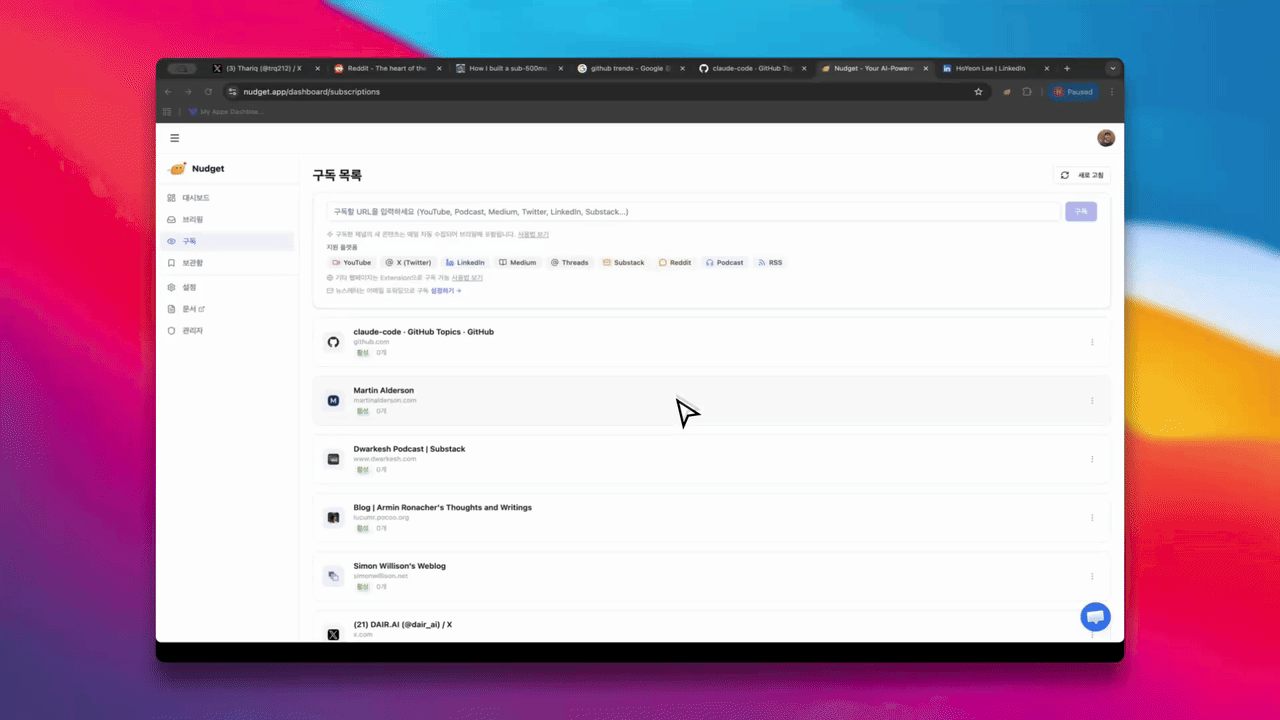The height and width of the screenshot is (720, 1280).
Task: Click Simon Willison's Weblog site icon
Action: click(x=334, y=576)
